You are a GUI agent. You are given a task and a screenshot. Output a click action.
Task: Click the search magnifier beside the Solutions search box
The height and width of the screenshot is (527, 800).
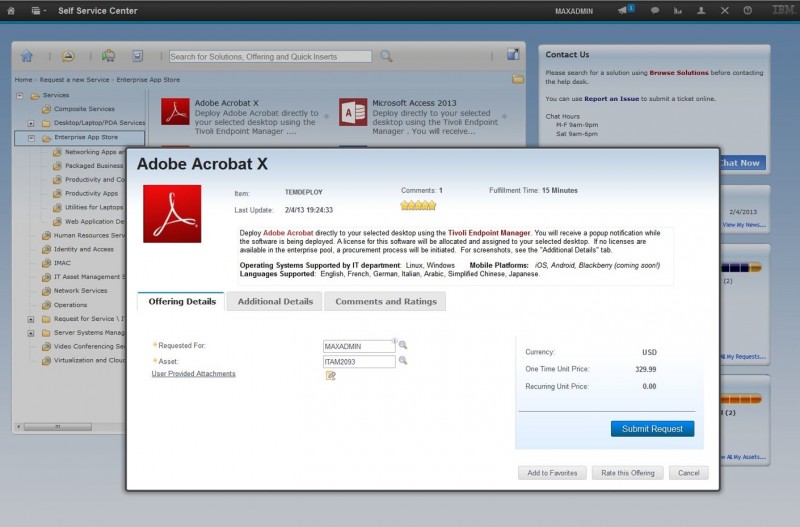click(386, 56)
